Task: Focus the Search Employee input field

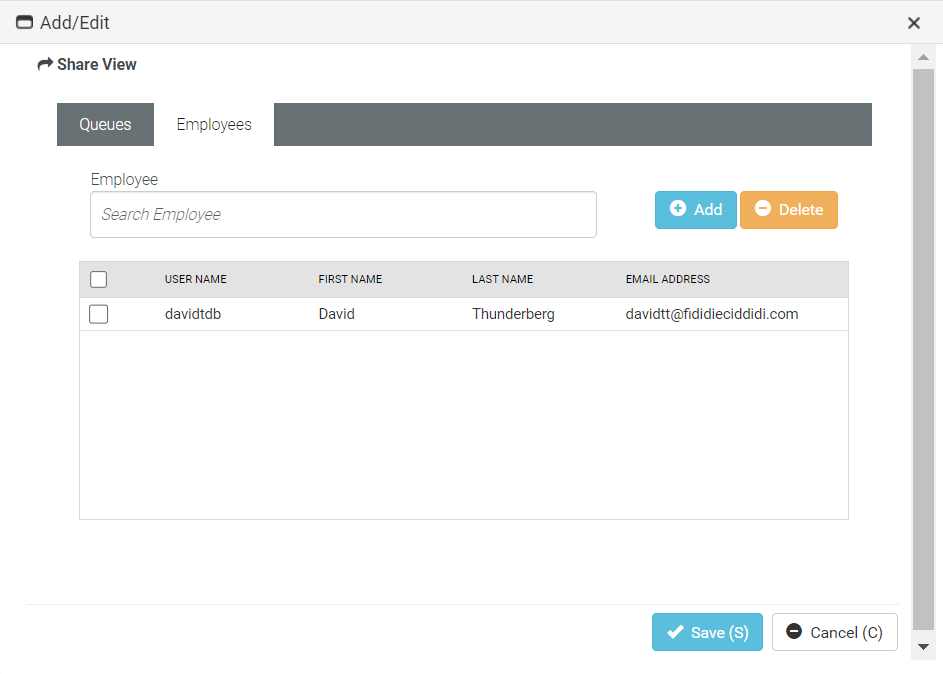Action: click(x=343, y=215)
